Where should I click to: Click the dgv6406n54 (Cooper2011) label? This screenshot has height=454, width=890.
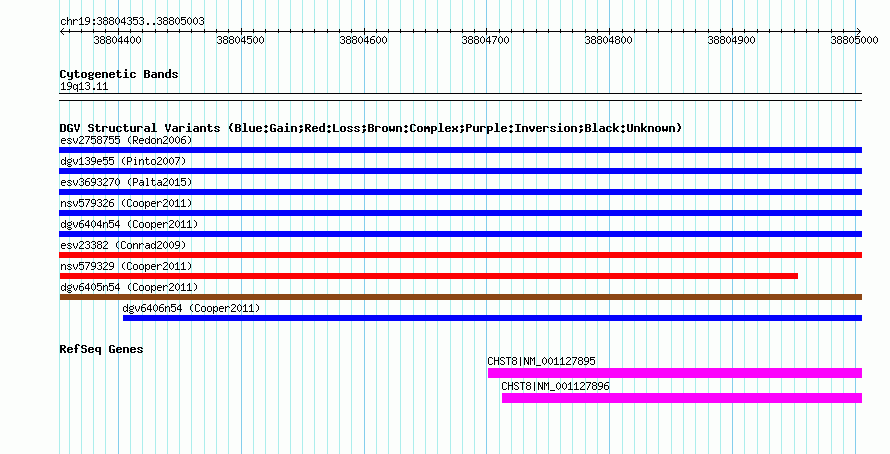click(x=191, y=308)
